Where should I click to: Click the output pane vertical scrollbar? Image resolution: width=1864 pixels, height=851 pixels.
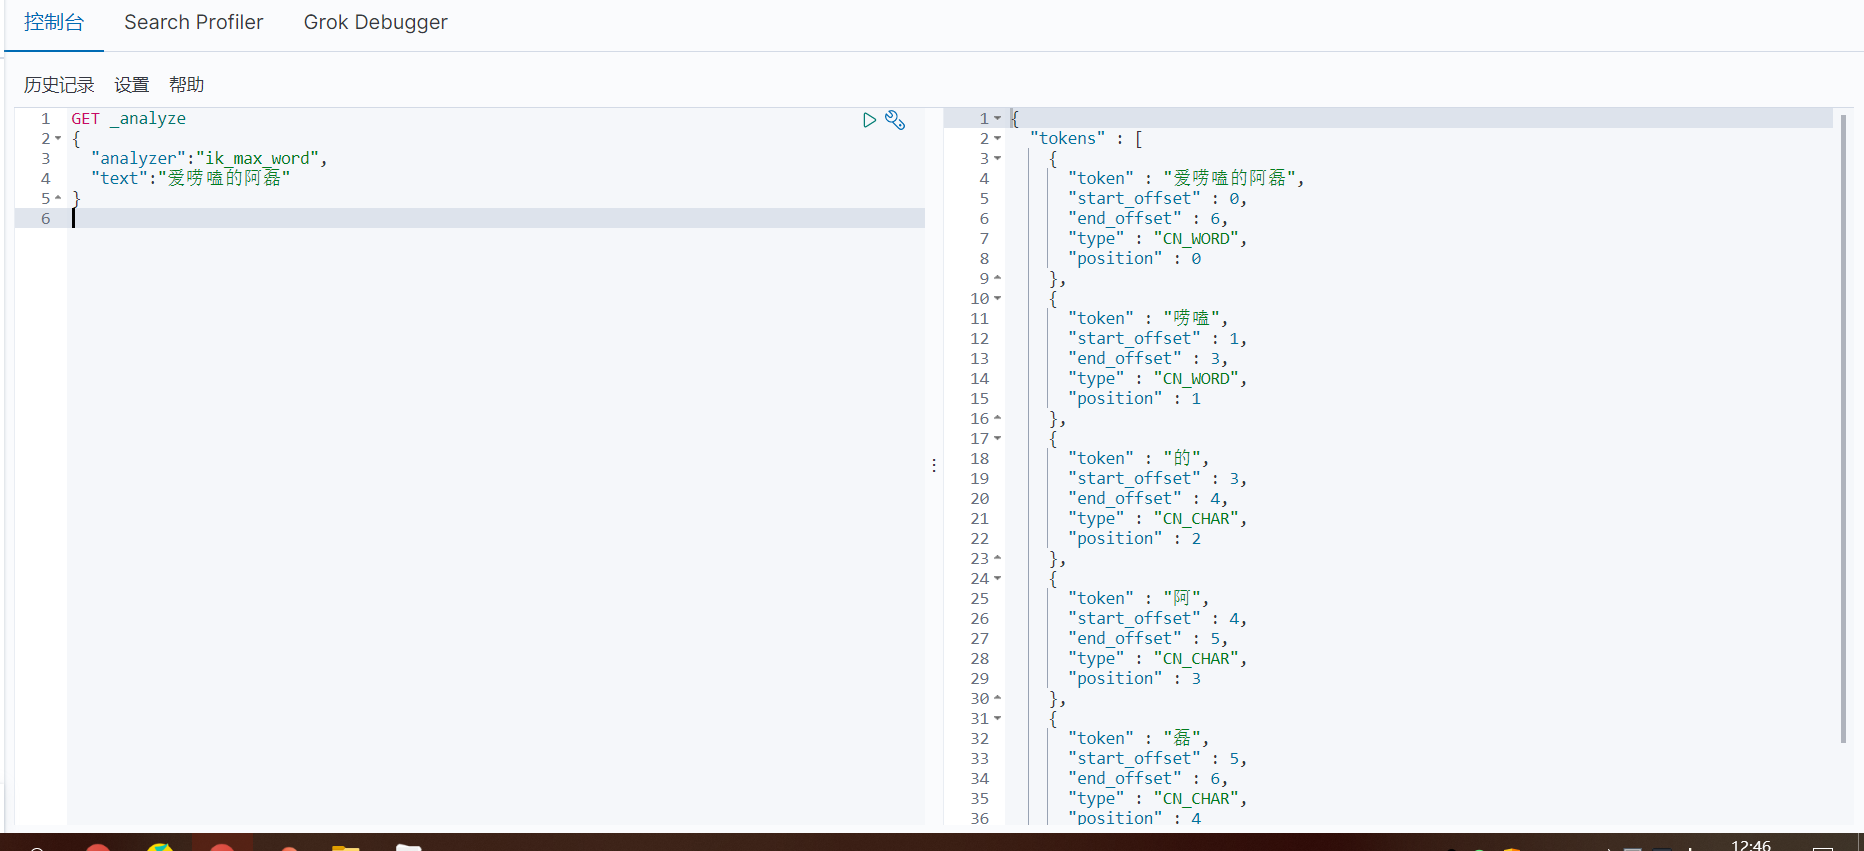(1843, 428)
